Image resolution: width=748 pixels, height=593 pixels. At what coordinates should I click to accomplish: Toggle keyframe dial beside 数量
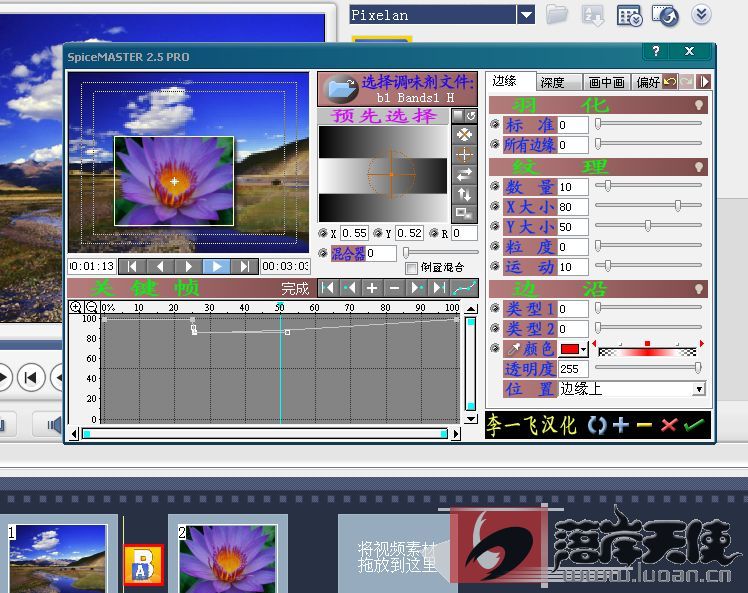tap(495, 187)
